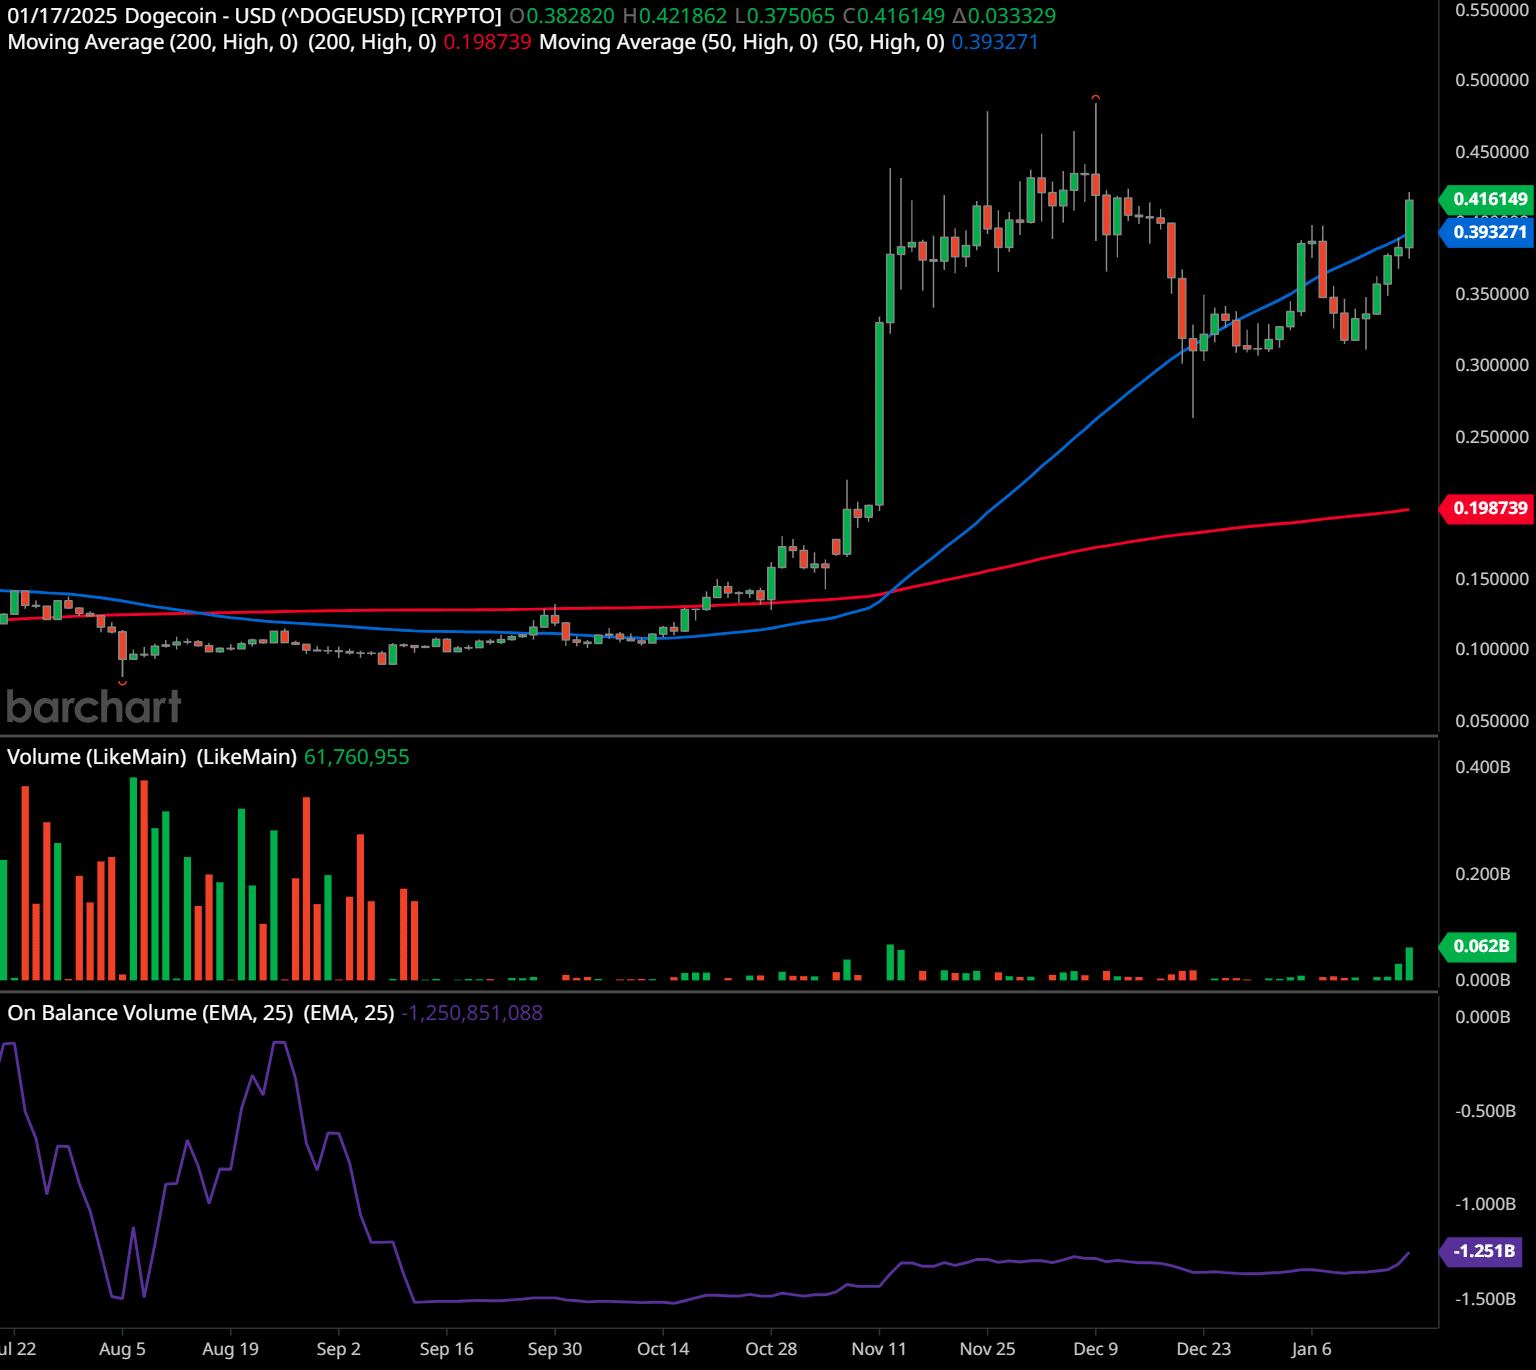Click the 0.200B volume axis label
Viewport: 1536px width, 1370px height.
[1482, 874]
